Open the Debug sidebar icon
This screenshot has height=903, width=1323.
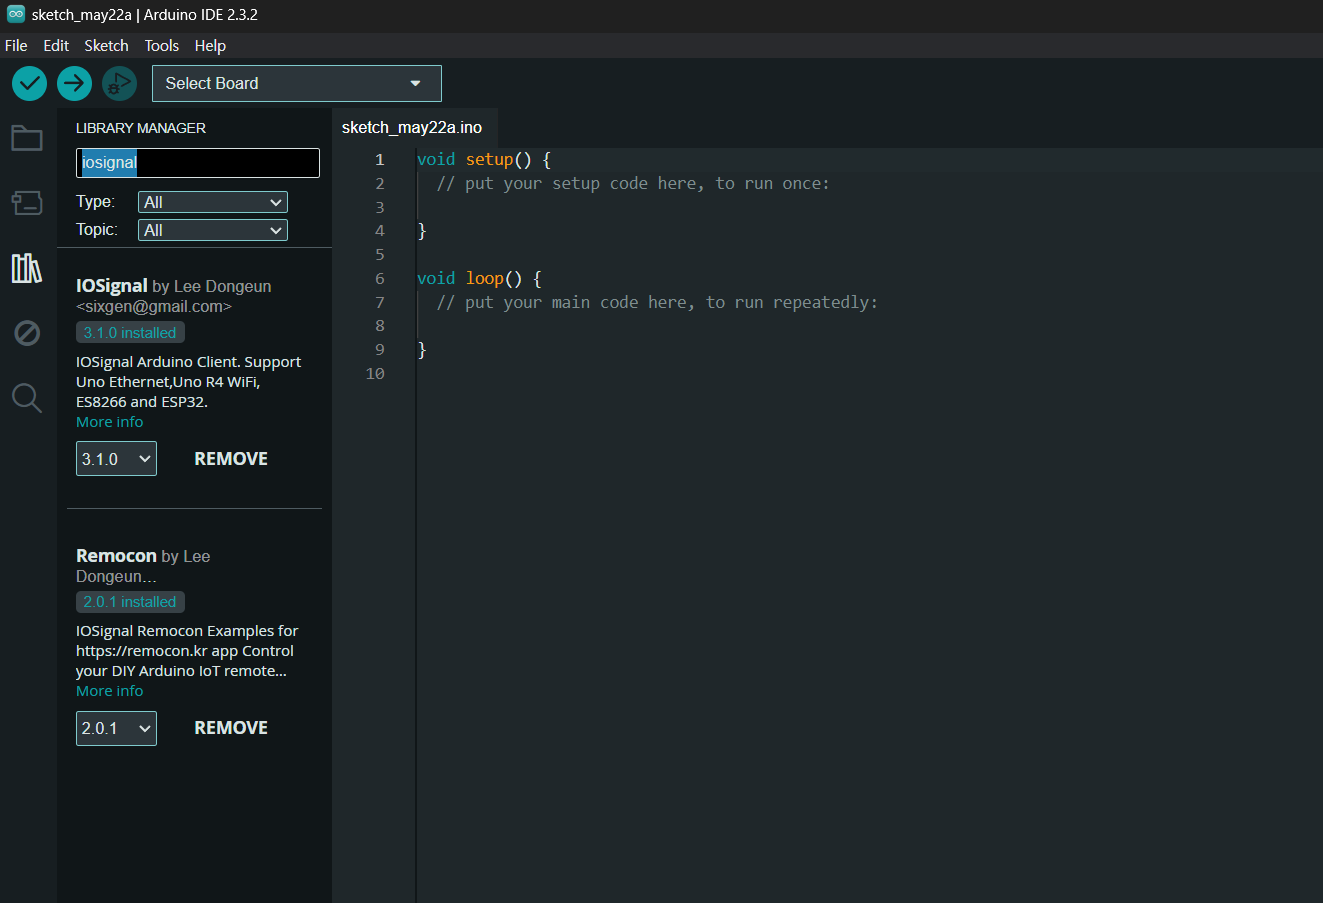27,333
